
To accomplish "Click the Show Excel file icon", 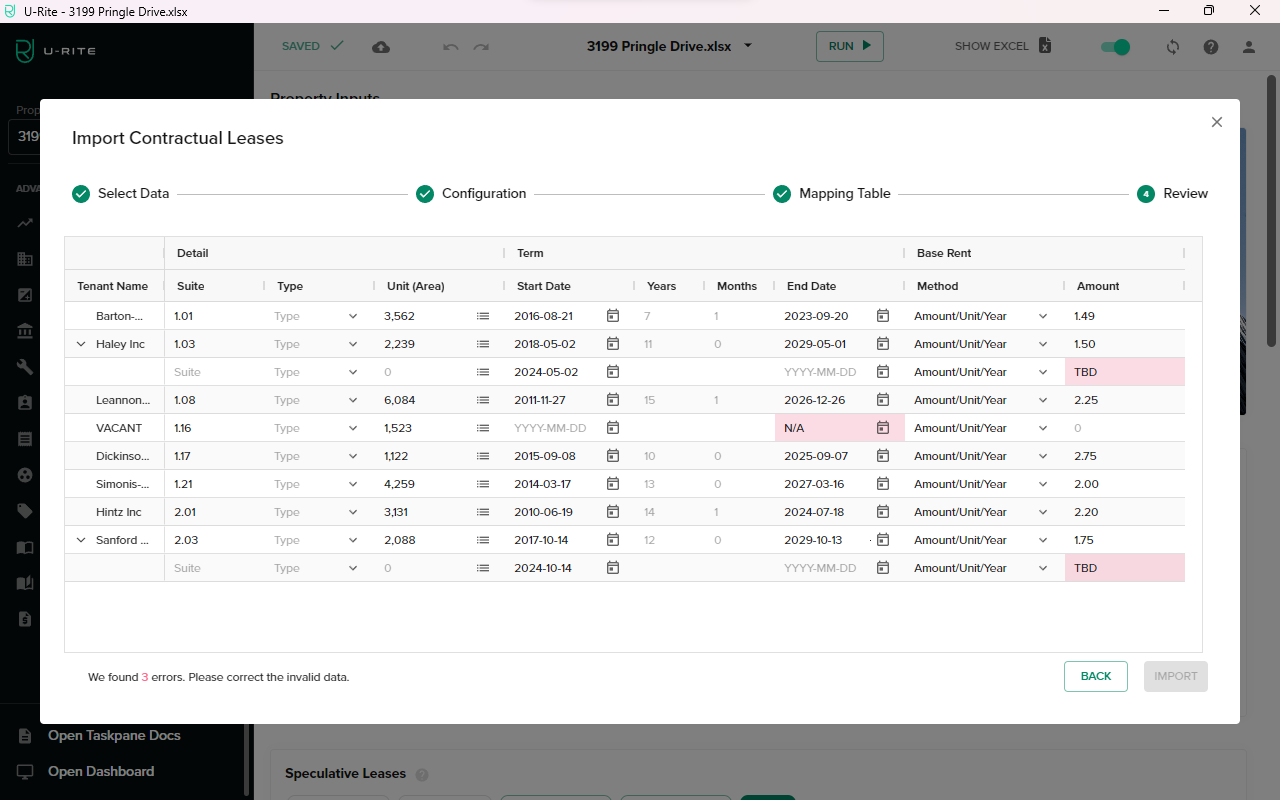I will 1045,46.
